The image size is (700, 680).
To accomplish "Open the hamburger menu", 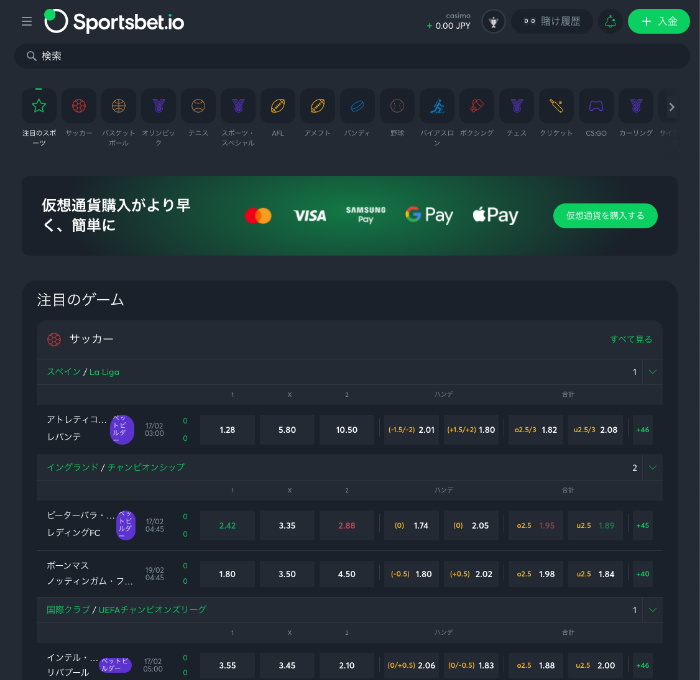I will [x=27, y=22].
